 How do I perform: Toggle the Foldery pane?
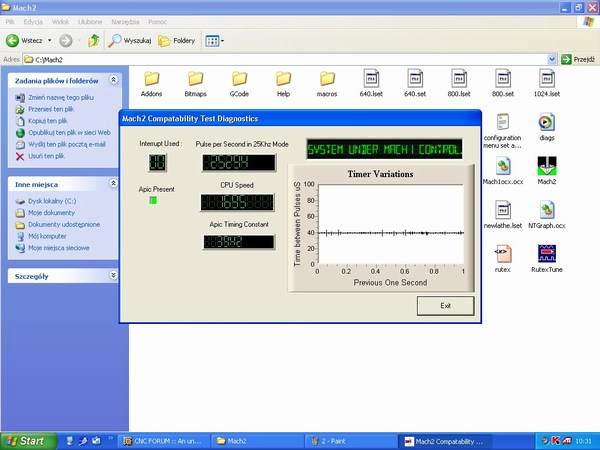coord(177,41)
